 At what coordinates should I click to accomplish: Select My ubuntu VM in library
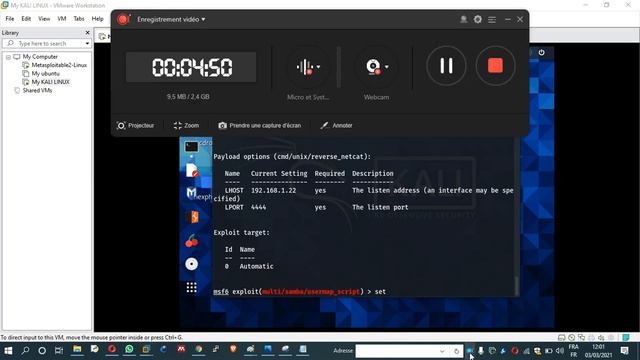point(45,74)
